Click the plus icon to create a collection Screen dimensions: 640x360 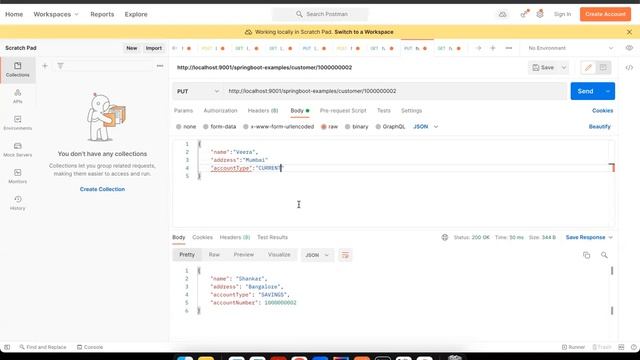coord(45,66)
